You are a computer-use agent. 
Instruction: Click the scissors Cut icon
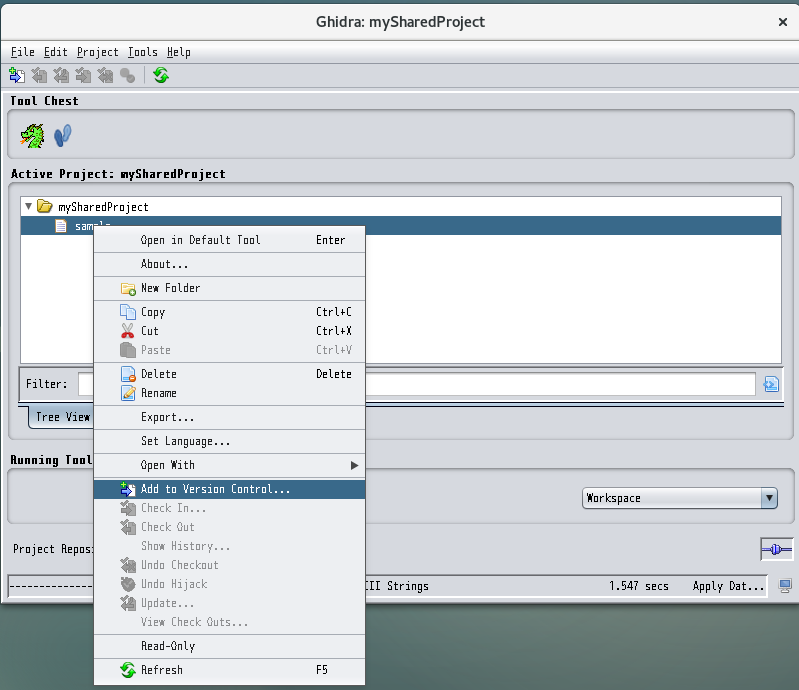127,331
